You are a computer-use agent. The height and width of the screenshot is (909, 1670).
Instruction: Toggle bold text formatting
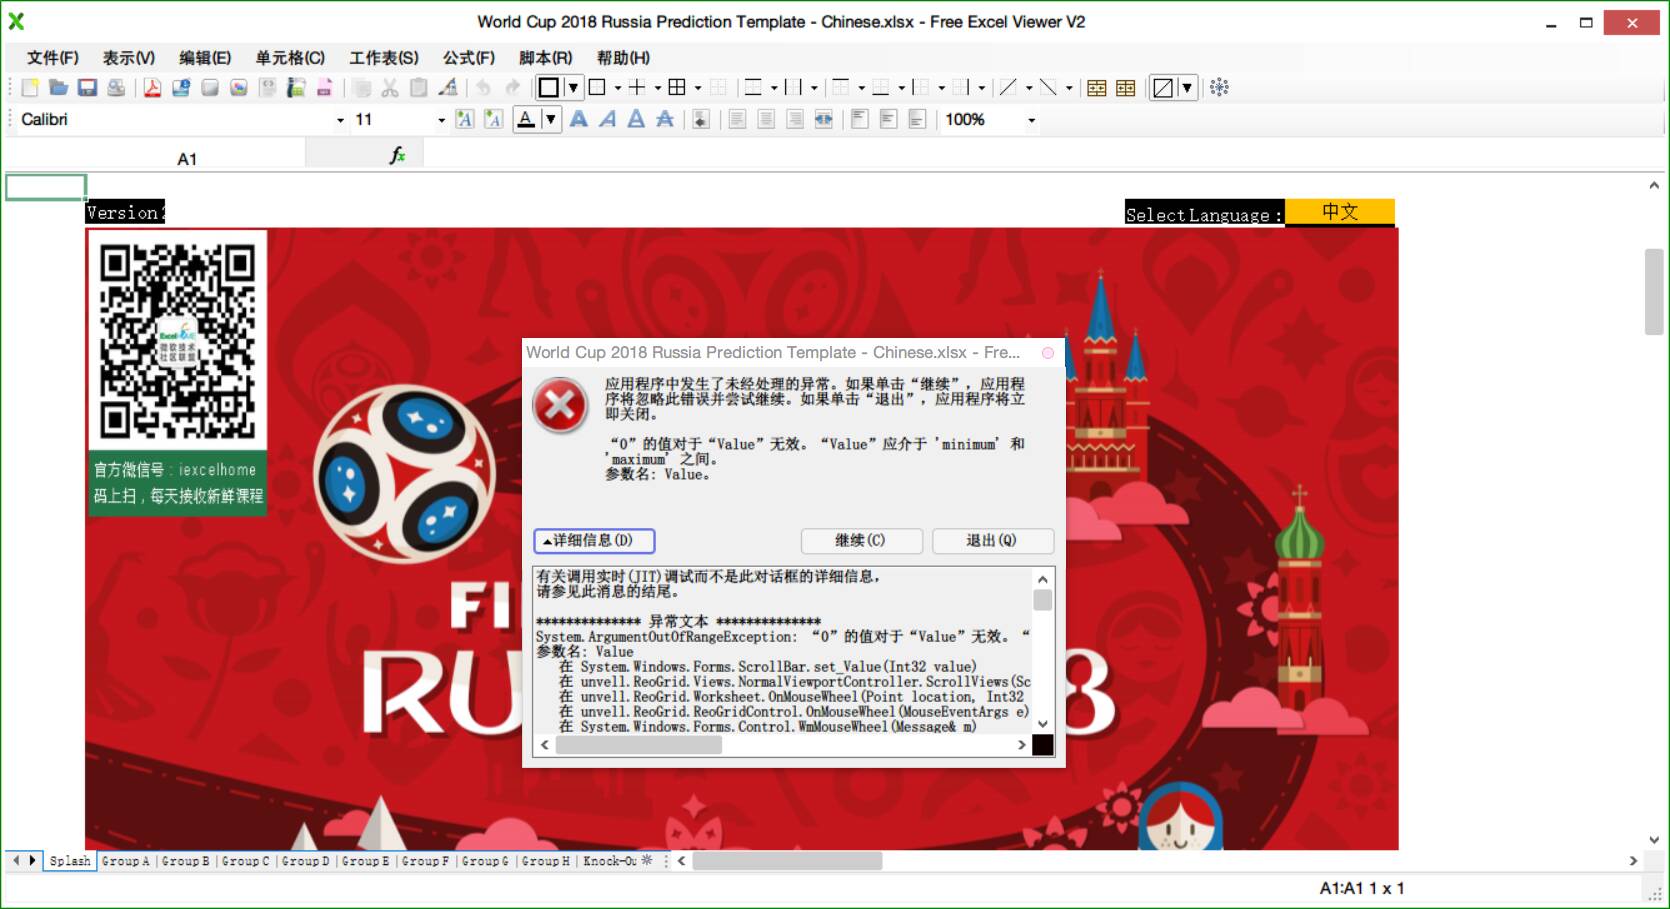579,120
